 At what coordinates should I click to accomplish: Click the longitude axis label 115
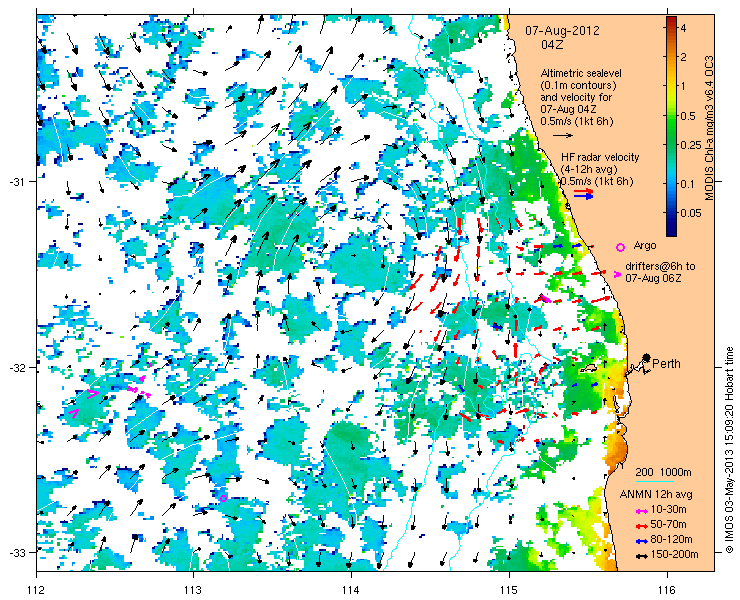click(x=509, y=590)
